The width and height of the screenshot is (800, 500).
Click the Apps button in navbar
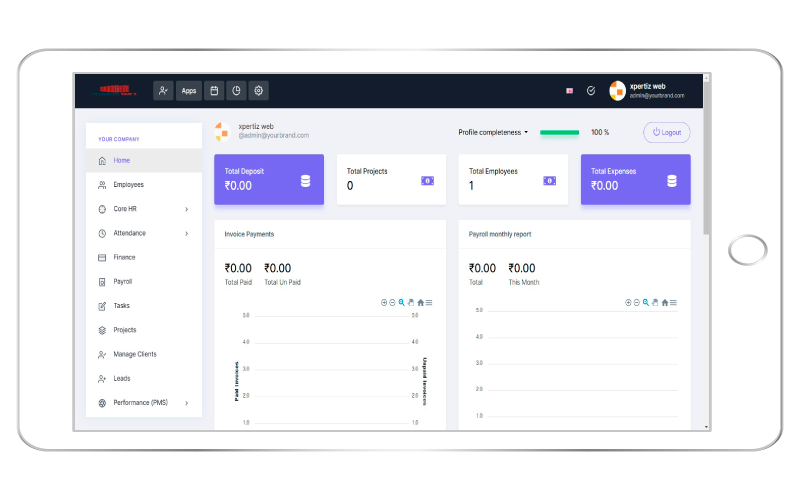click(x=188, y=91)
